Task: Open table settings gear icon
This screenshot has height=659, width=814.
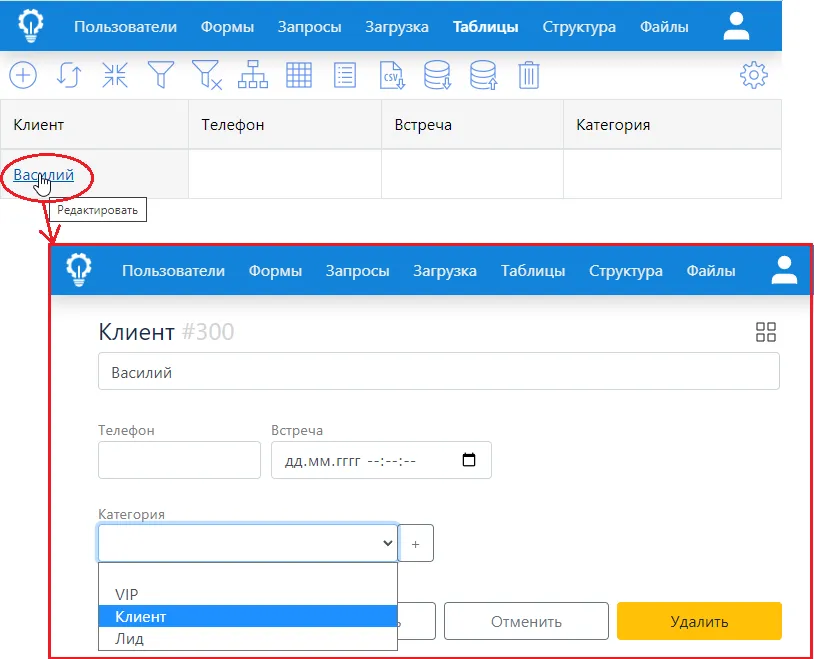Action: [754, 75]
